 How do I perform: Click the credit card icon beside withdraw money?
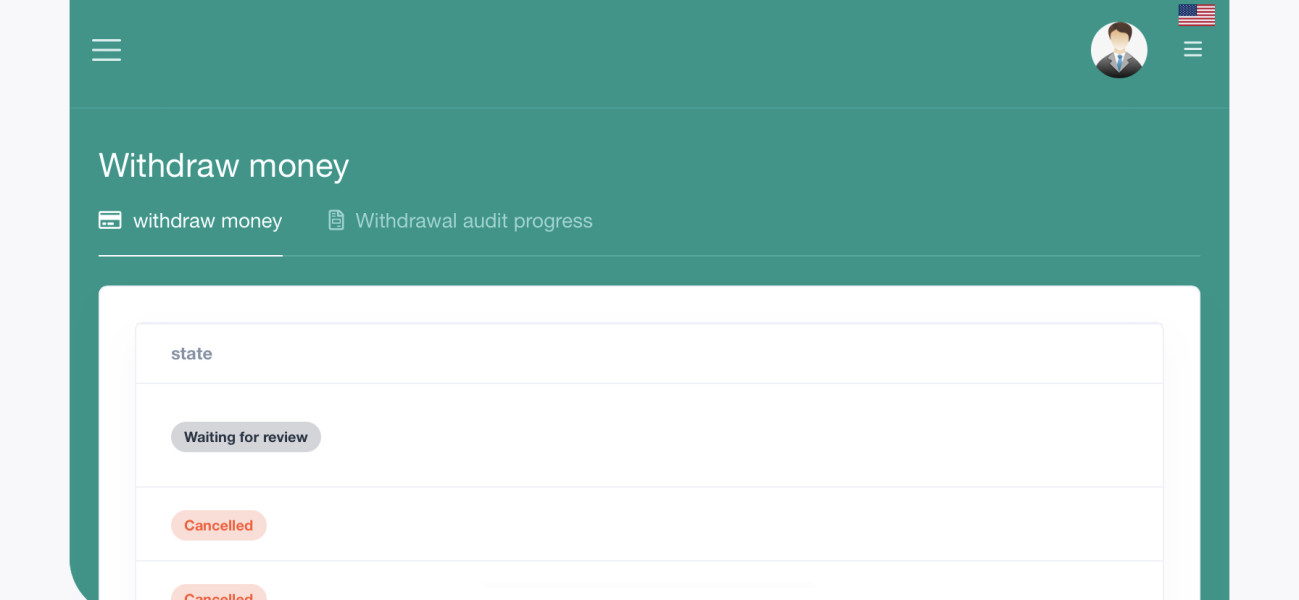point(110,220)
